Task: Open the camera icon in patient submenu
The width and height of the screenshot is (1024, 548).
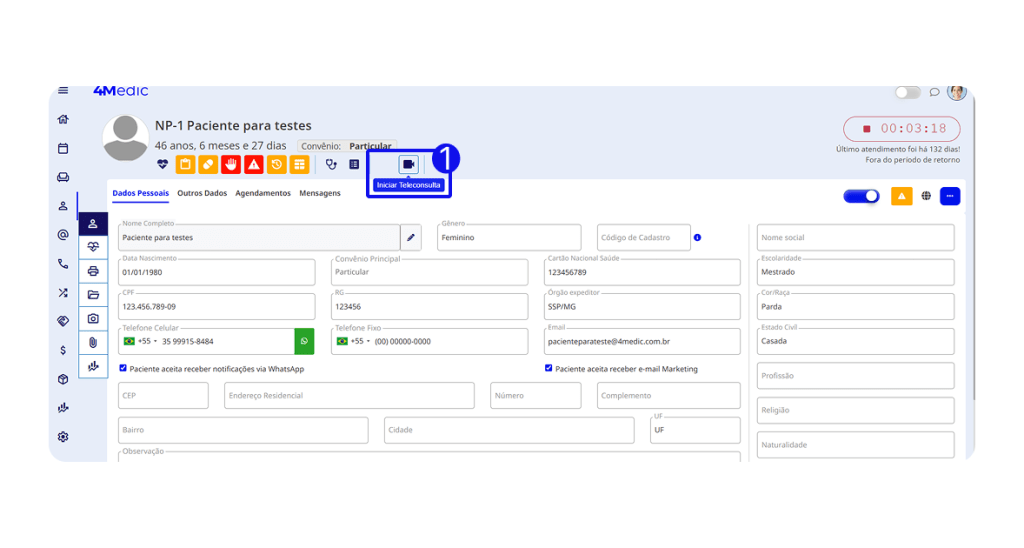Action: (x=93, y=318)
